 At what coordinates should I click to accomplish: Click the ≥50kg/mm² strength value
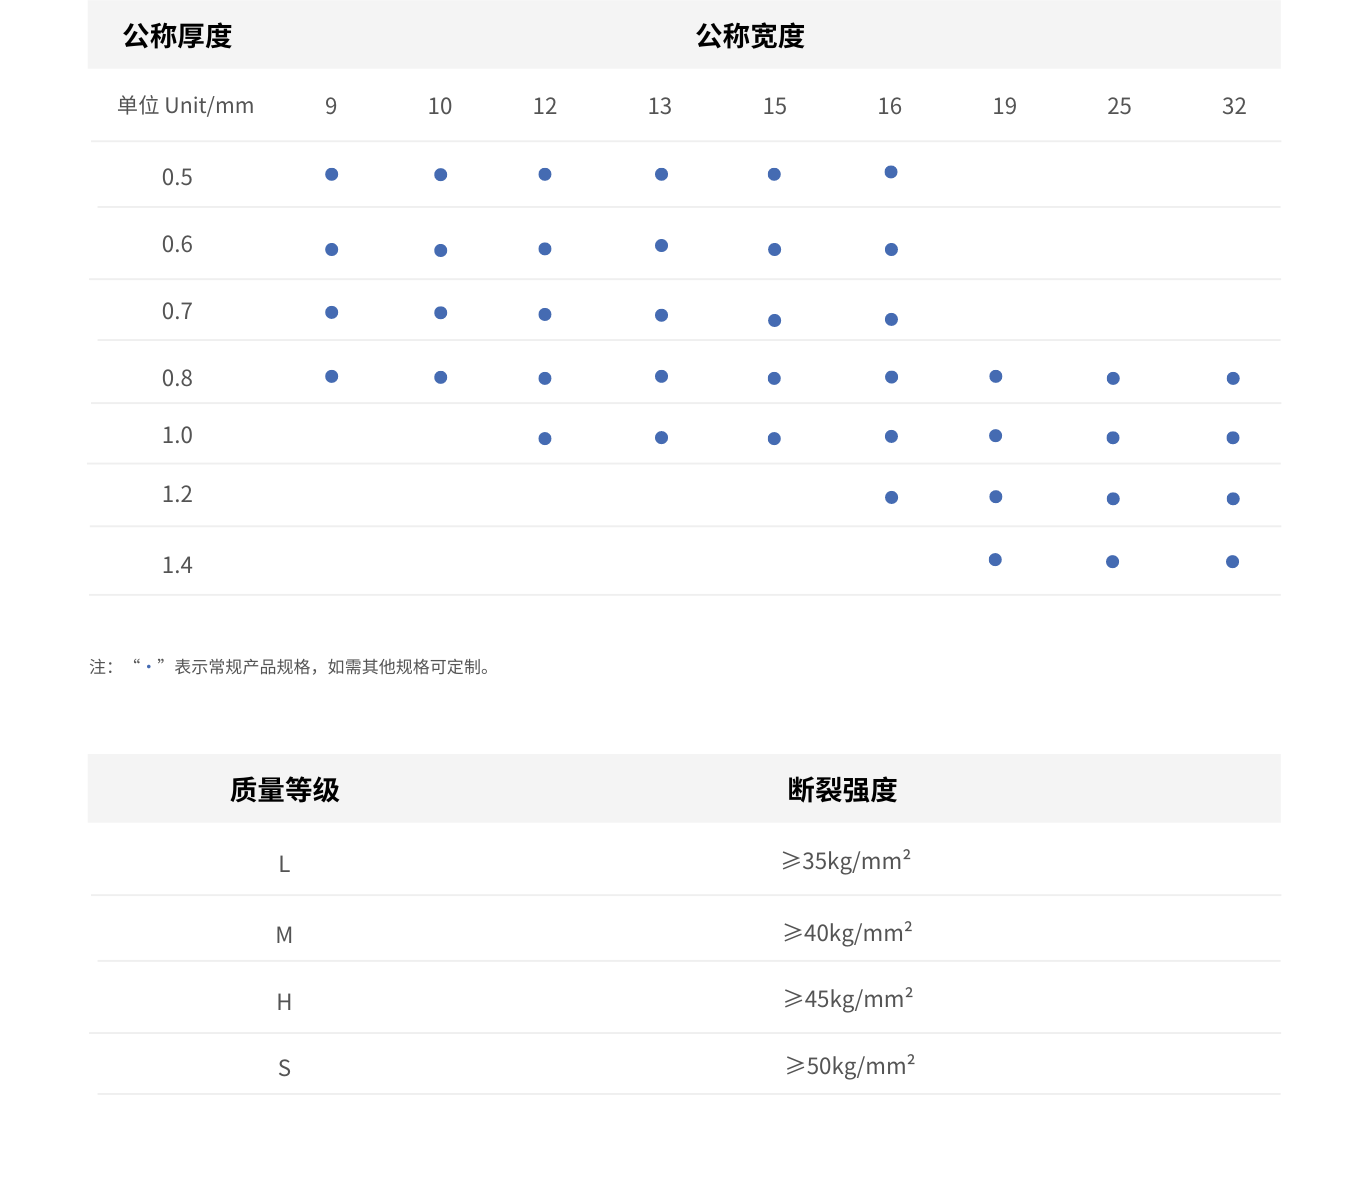click(850, 1066)
